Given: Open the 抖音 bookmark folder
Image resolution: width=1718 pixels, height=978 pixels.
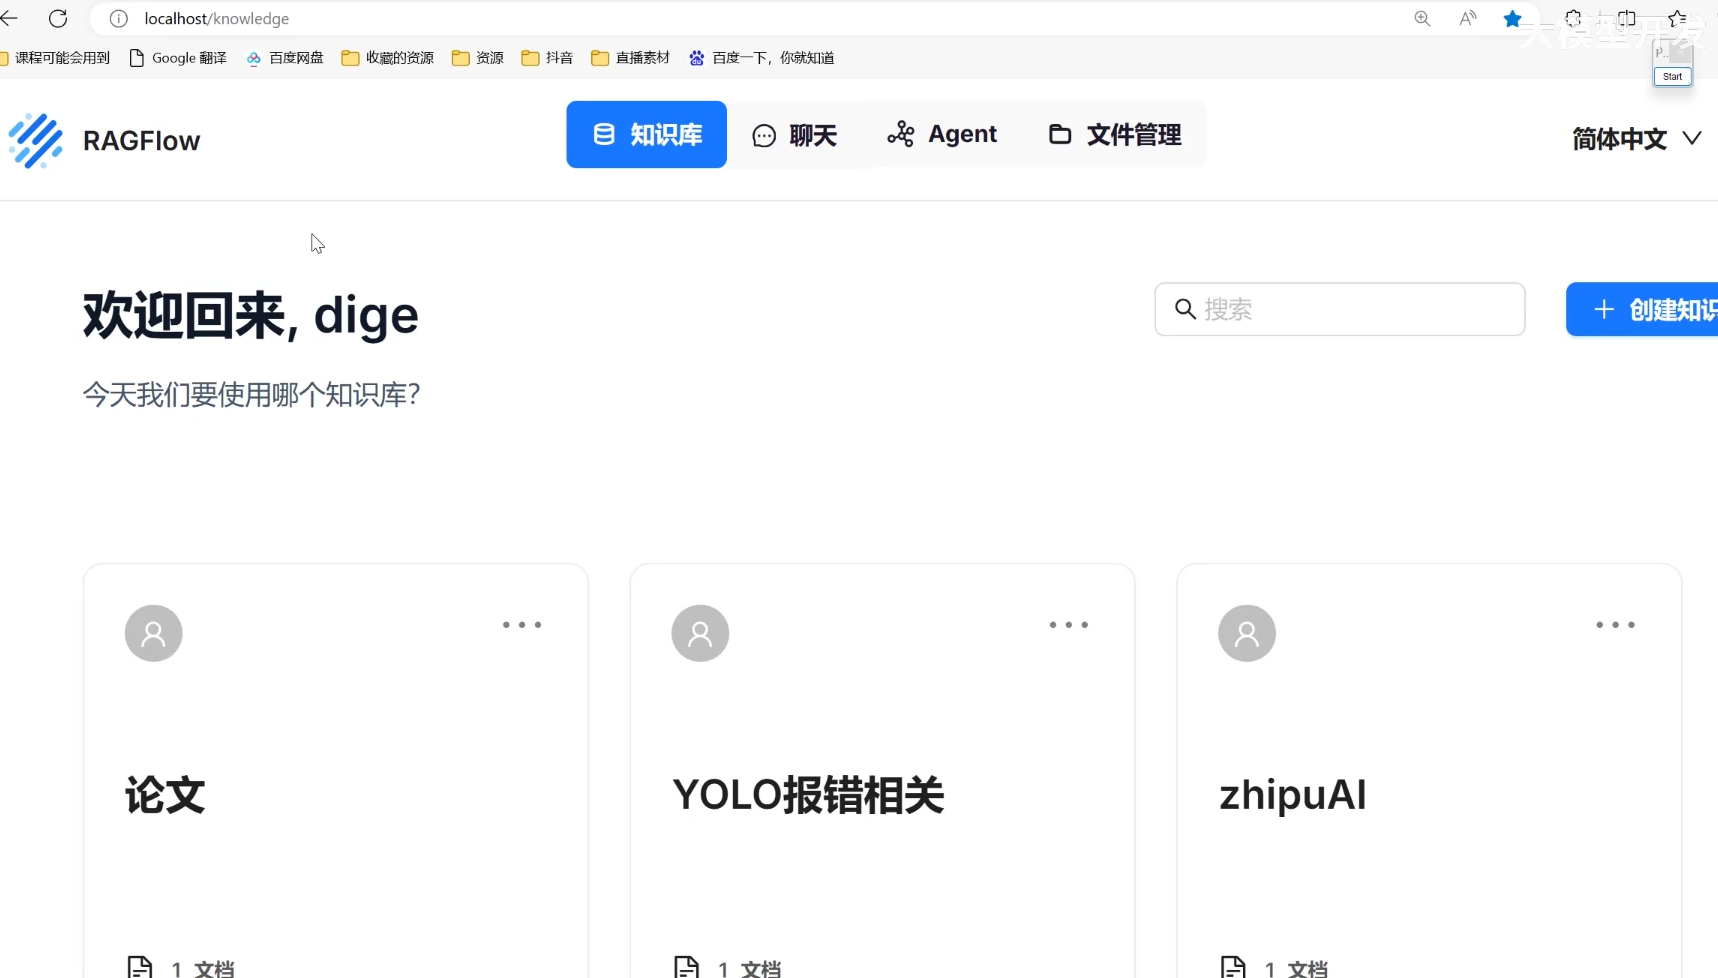Looking at the screenshot, I should [x=547, y=58].
